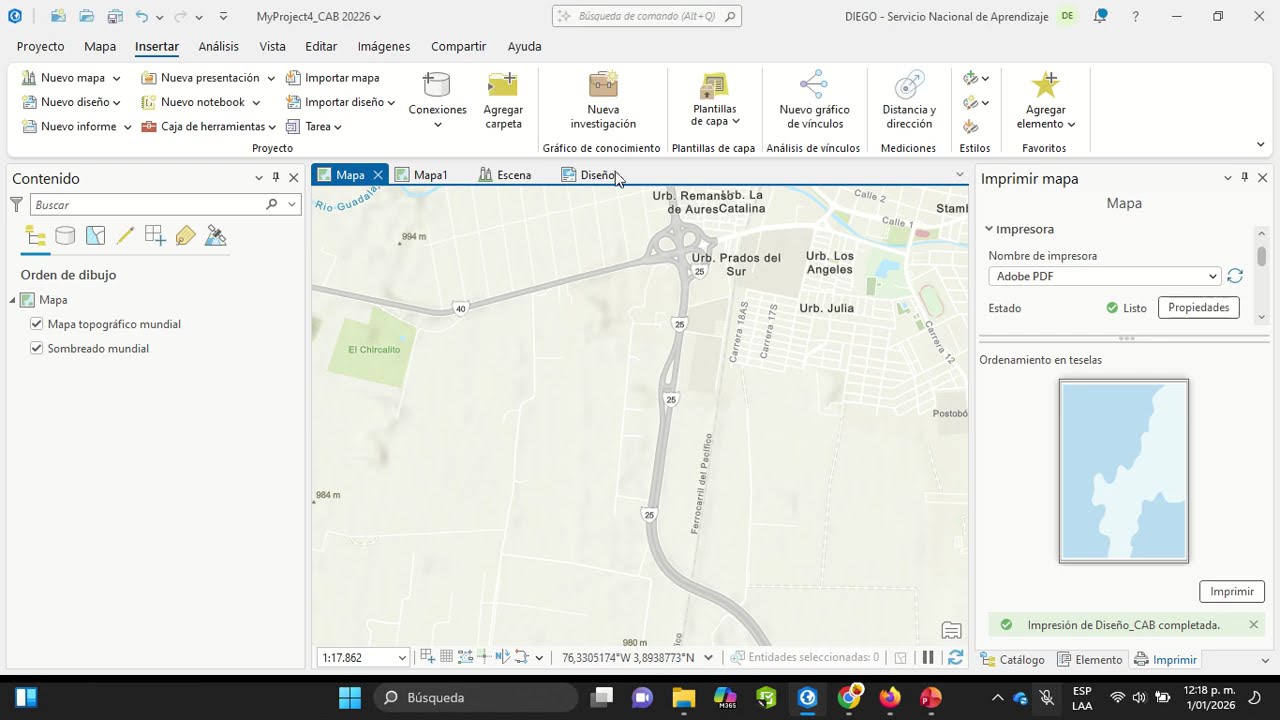Select List By Selection icon

95,236
